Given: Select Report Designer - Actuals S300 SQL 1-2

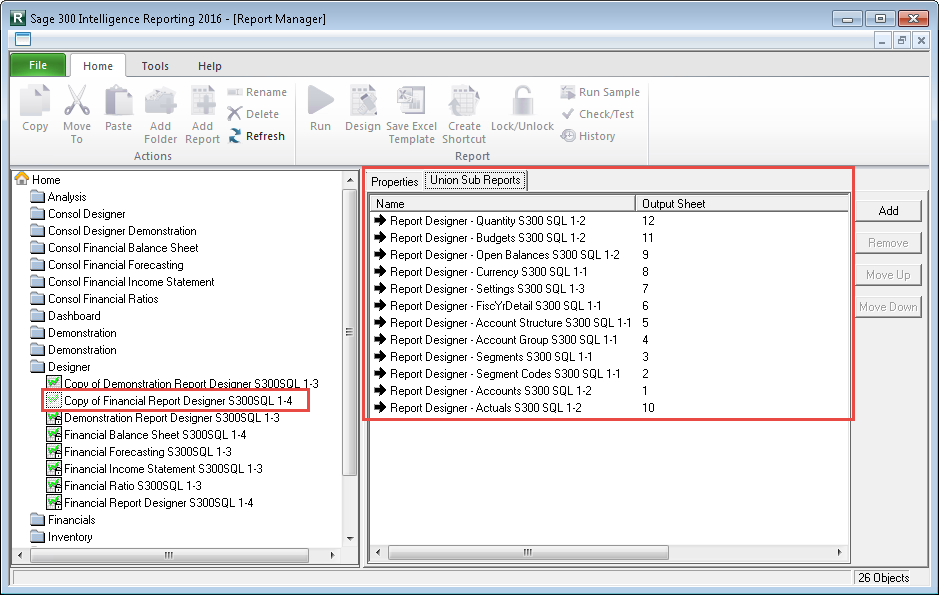Looking at the screenshot, I should click(477, 408).
